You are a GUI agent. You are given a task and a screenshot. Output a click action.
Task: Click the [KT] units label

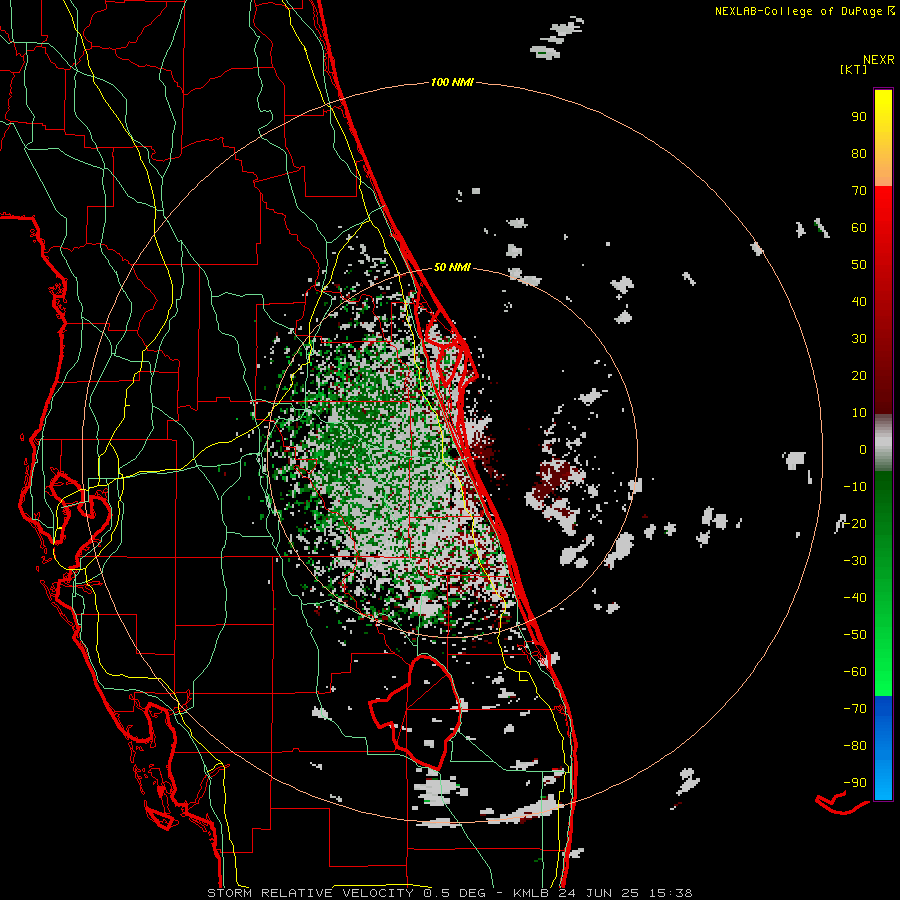(x=854, y=69)
